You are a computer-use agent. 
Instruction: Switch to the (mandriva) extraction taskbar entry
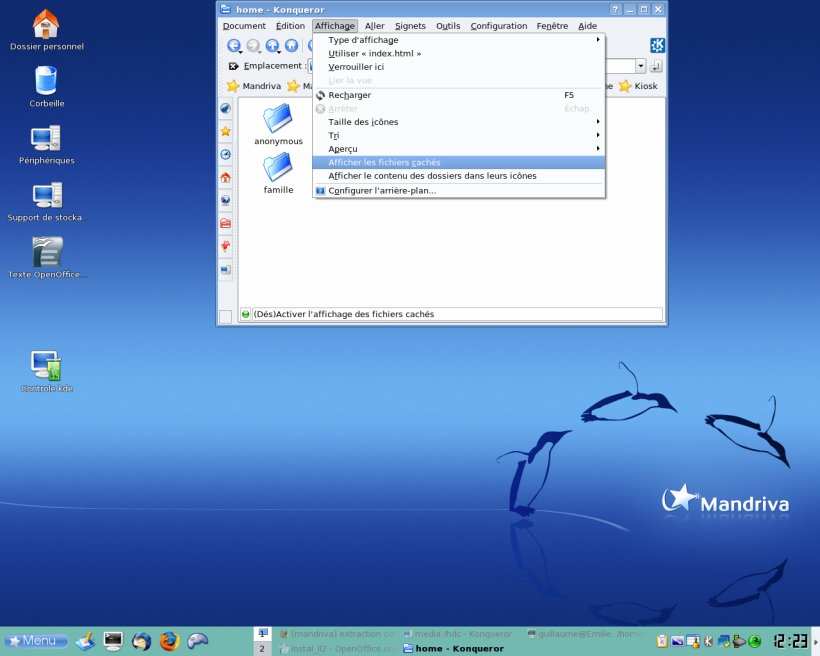tap(336, 634)
